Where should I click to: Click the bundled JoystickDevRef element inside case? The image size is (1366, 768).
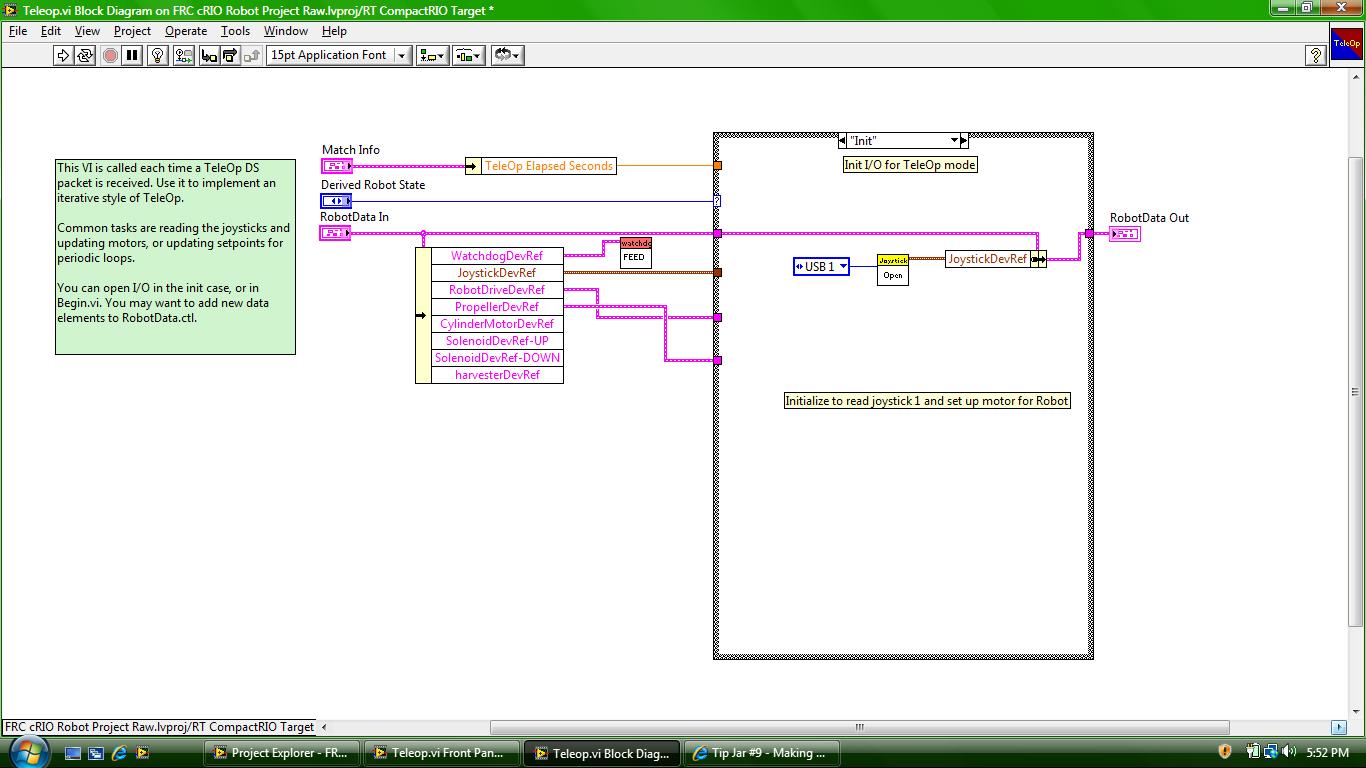(988, 259)
